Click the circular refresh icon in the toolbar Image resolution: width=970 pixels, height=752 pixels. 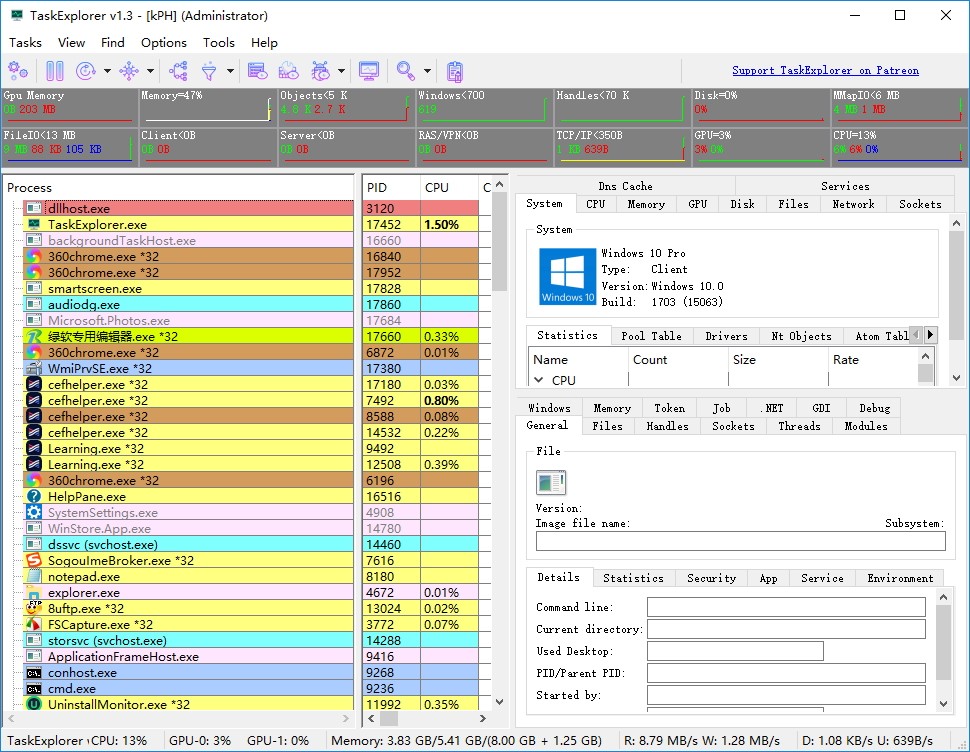click(x=85, y=71)
